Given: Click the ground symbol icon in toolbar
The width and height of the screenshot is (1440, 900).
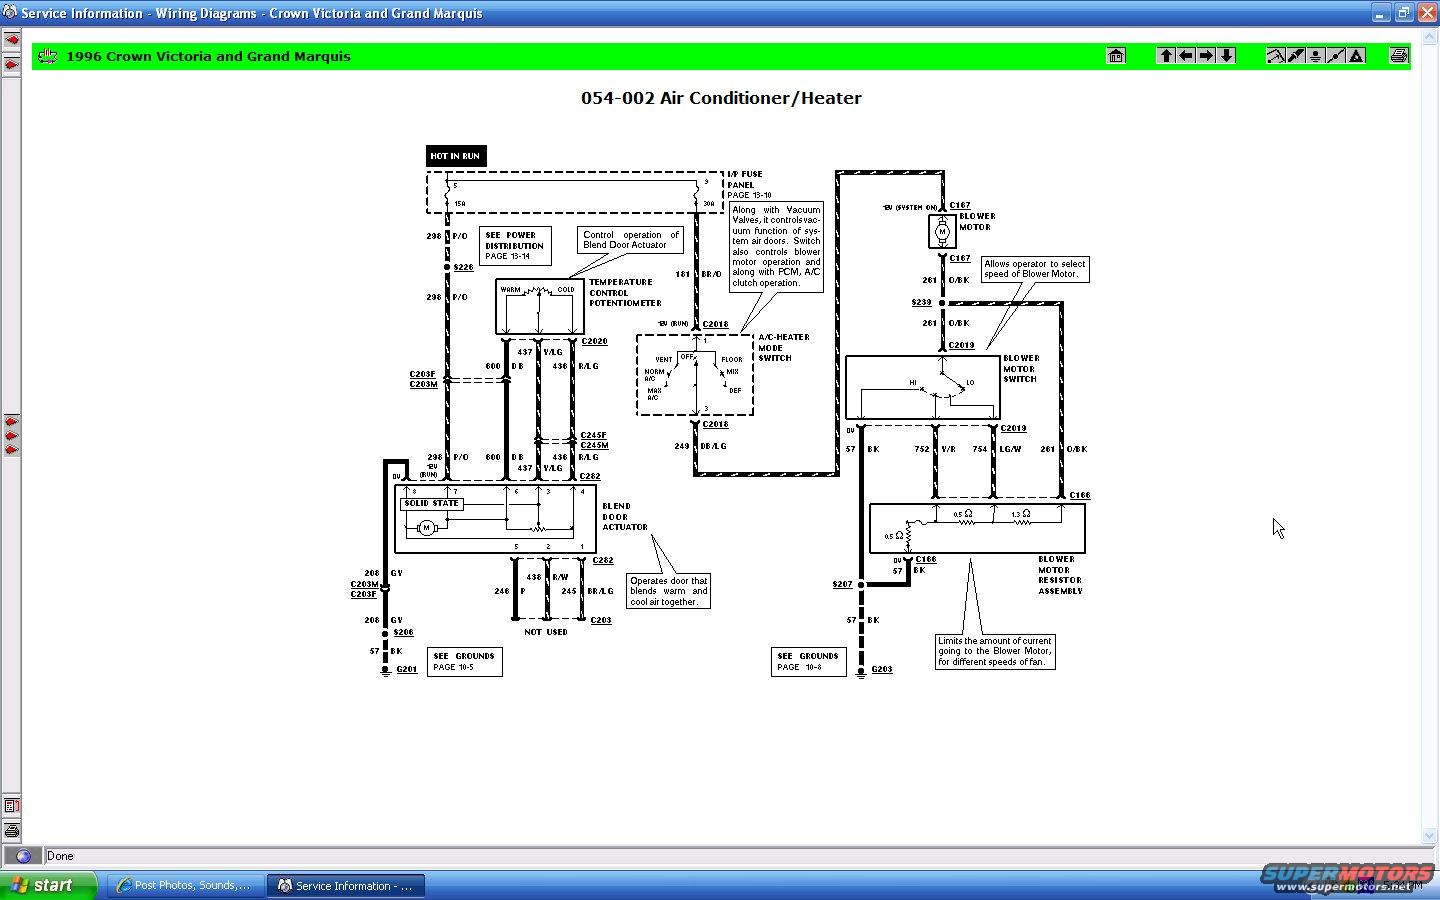Looking at the screenshot, I should click(x=1316, y=56).
